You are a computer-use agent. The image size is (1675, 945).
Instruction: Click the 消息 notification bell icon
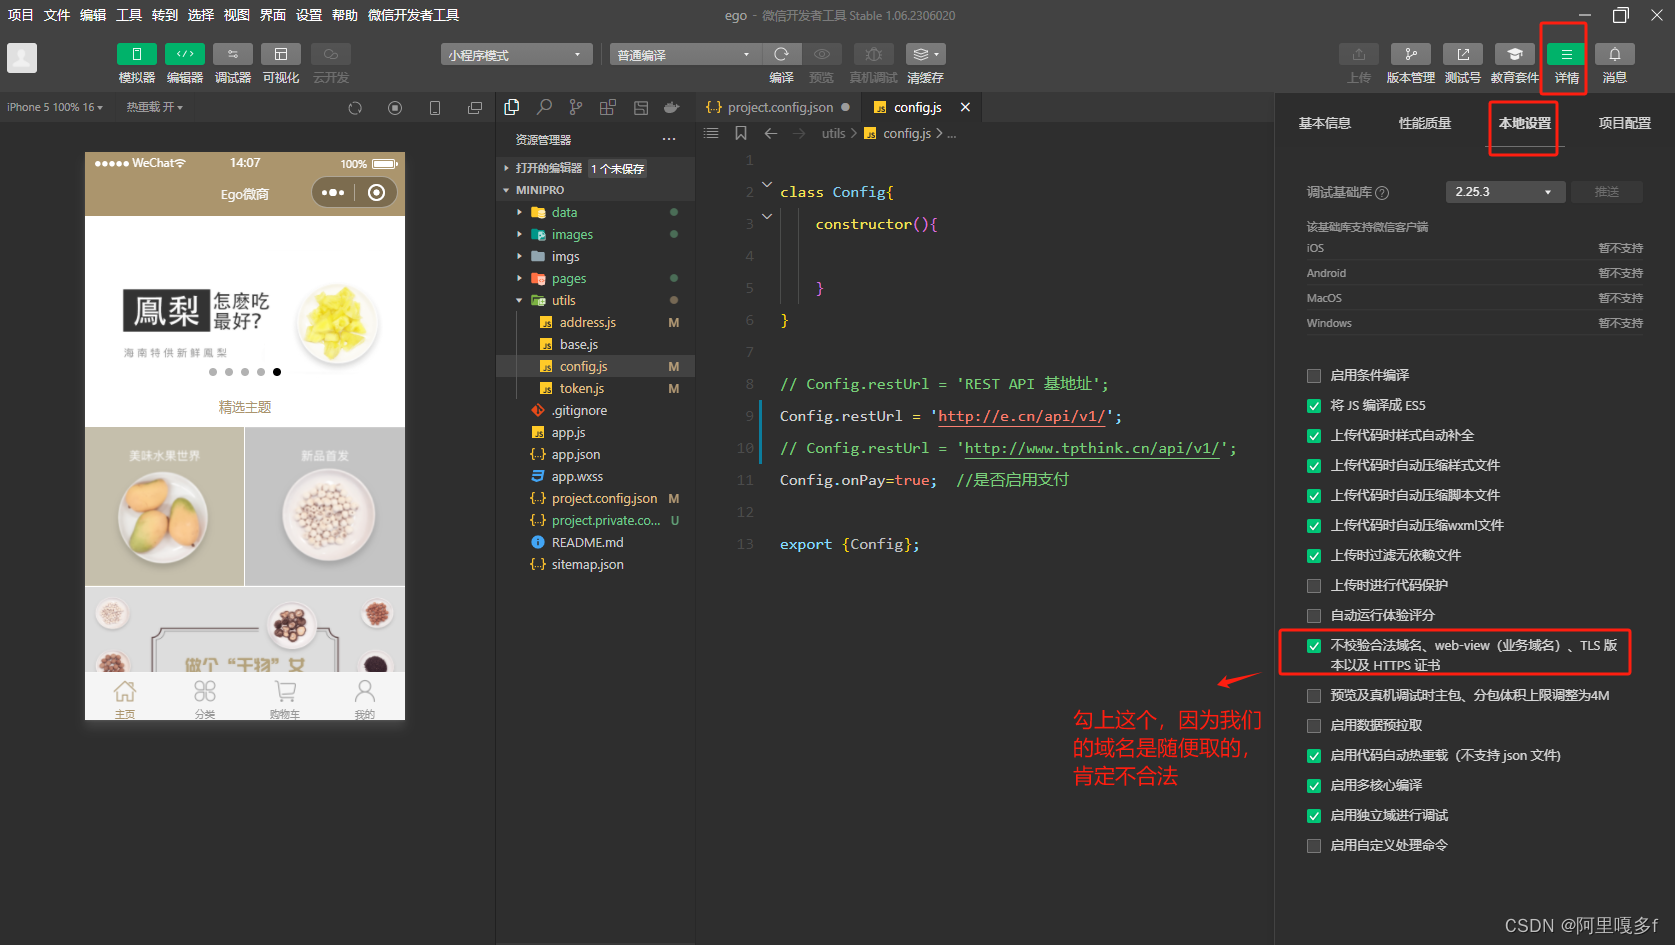click(1614, 54)
